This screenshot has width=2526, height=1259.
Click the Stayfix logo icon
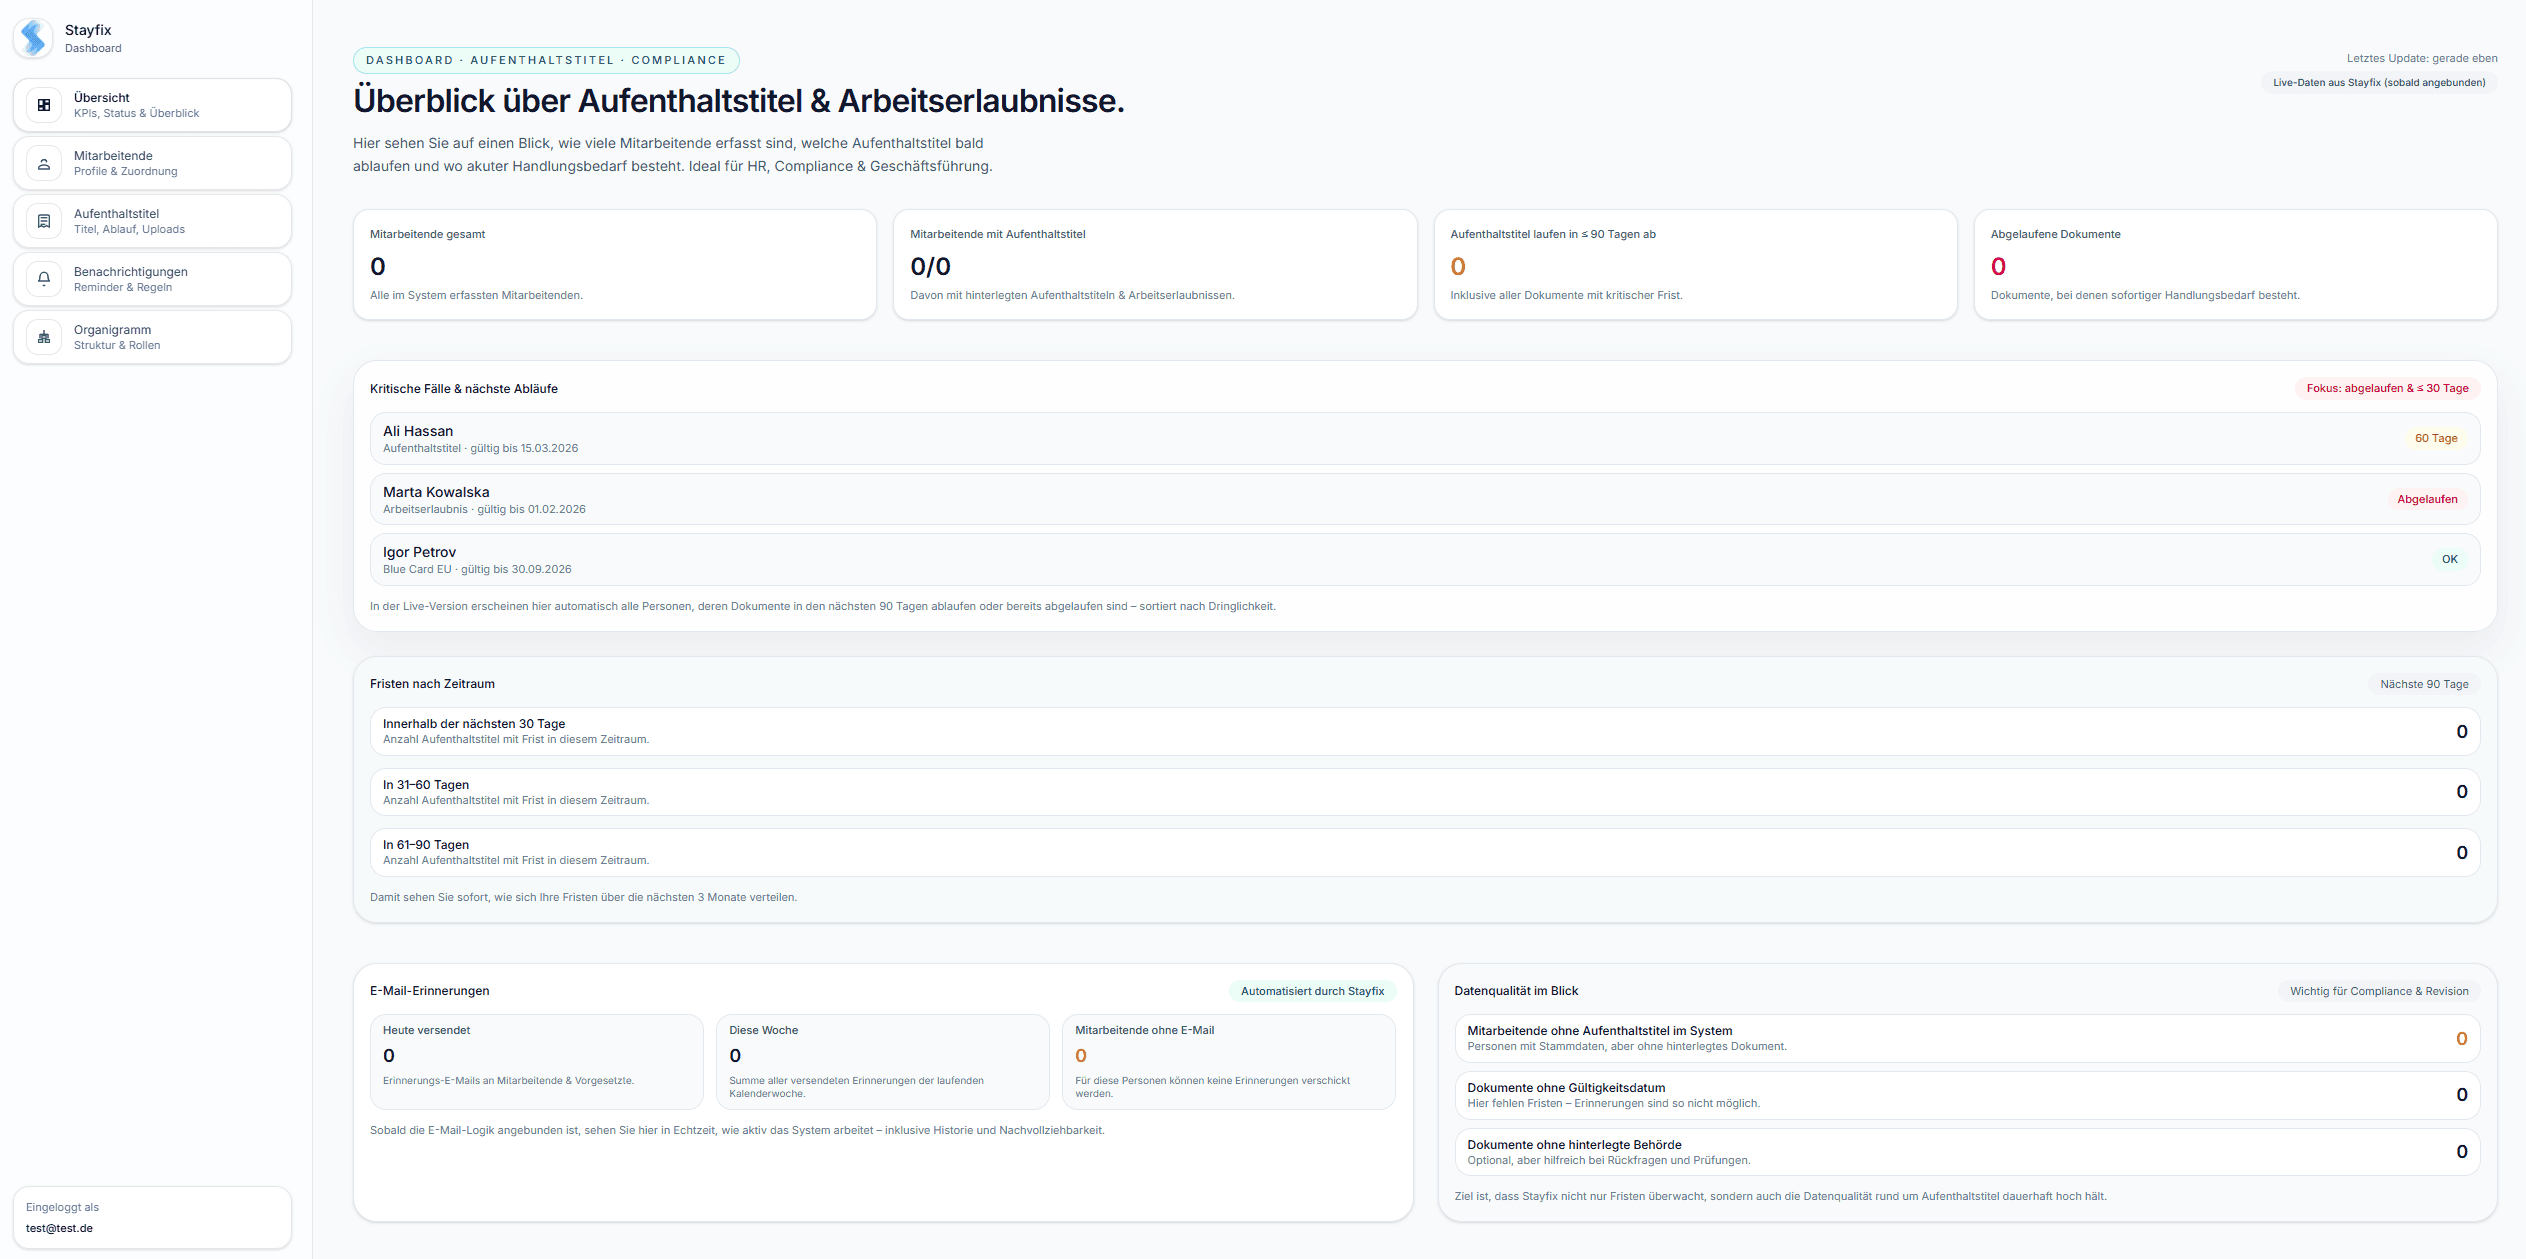pos(34,38)
